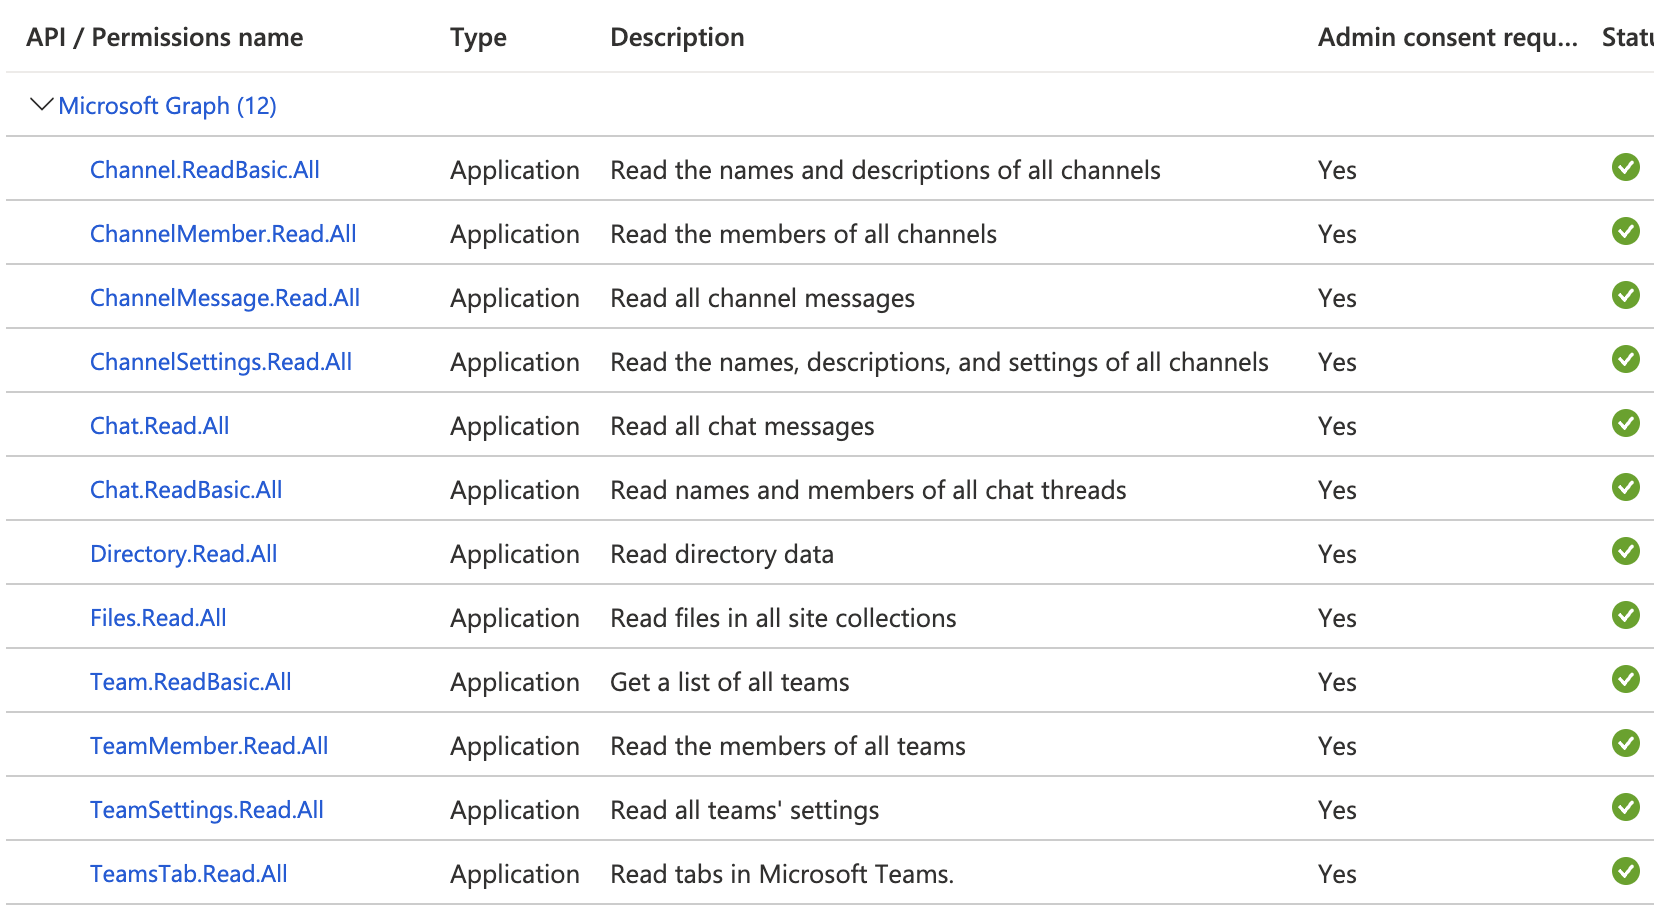Open ChannelMember.Read.All permission details
Viewport: 1654px width, 918px height.
tap(223, 234)
